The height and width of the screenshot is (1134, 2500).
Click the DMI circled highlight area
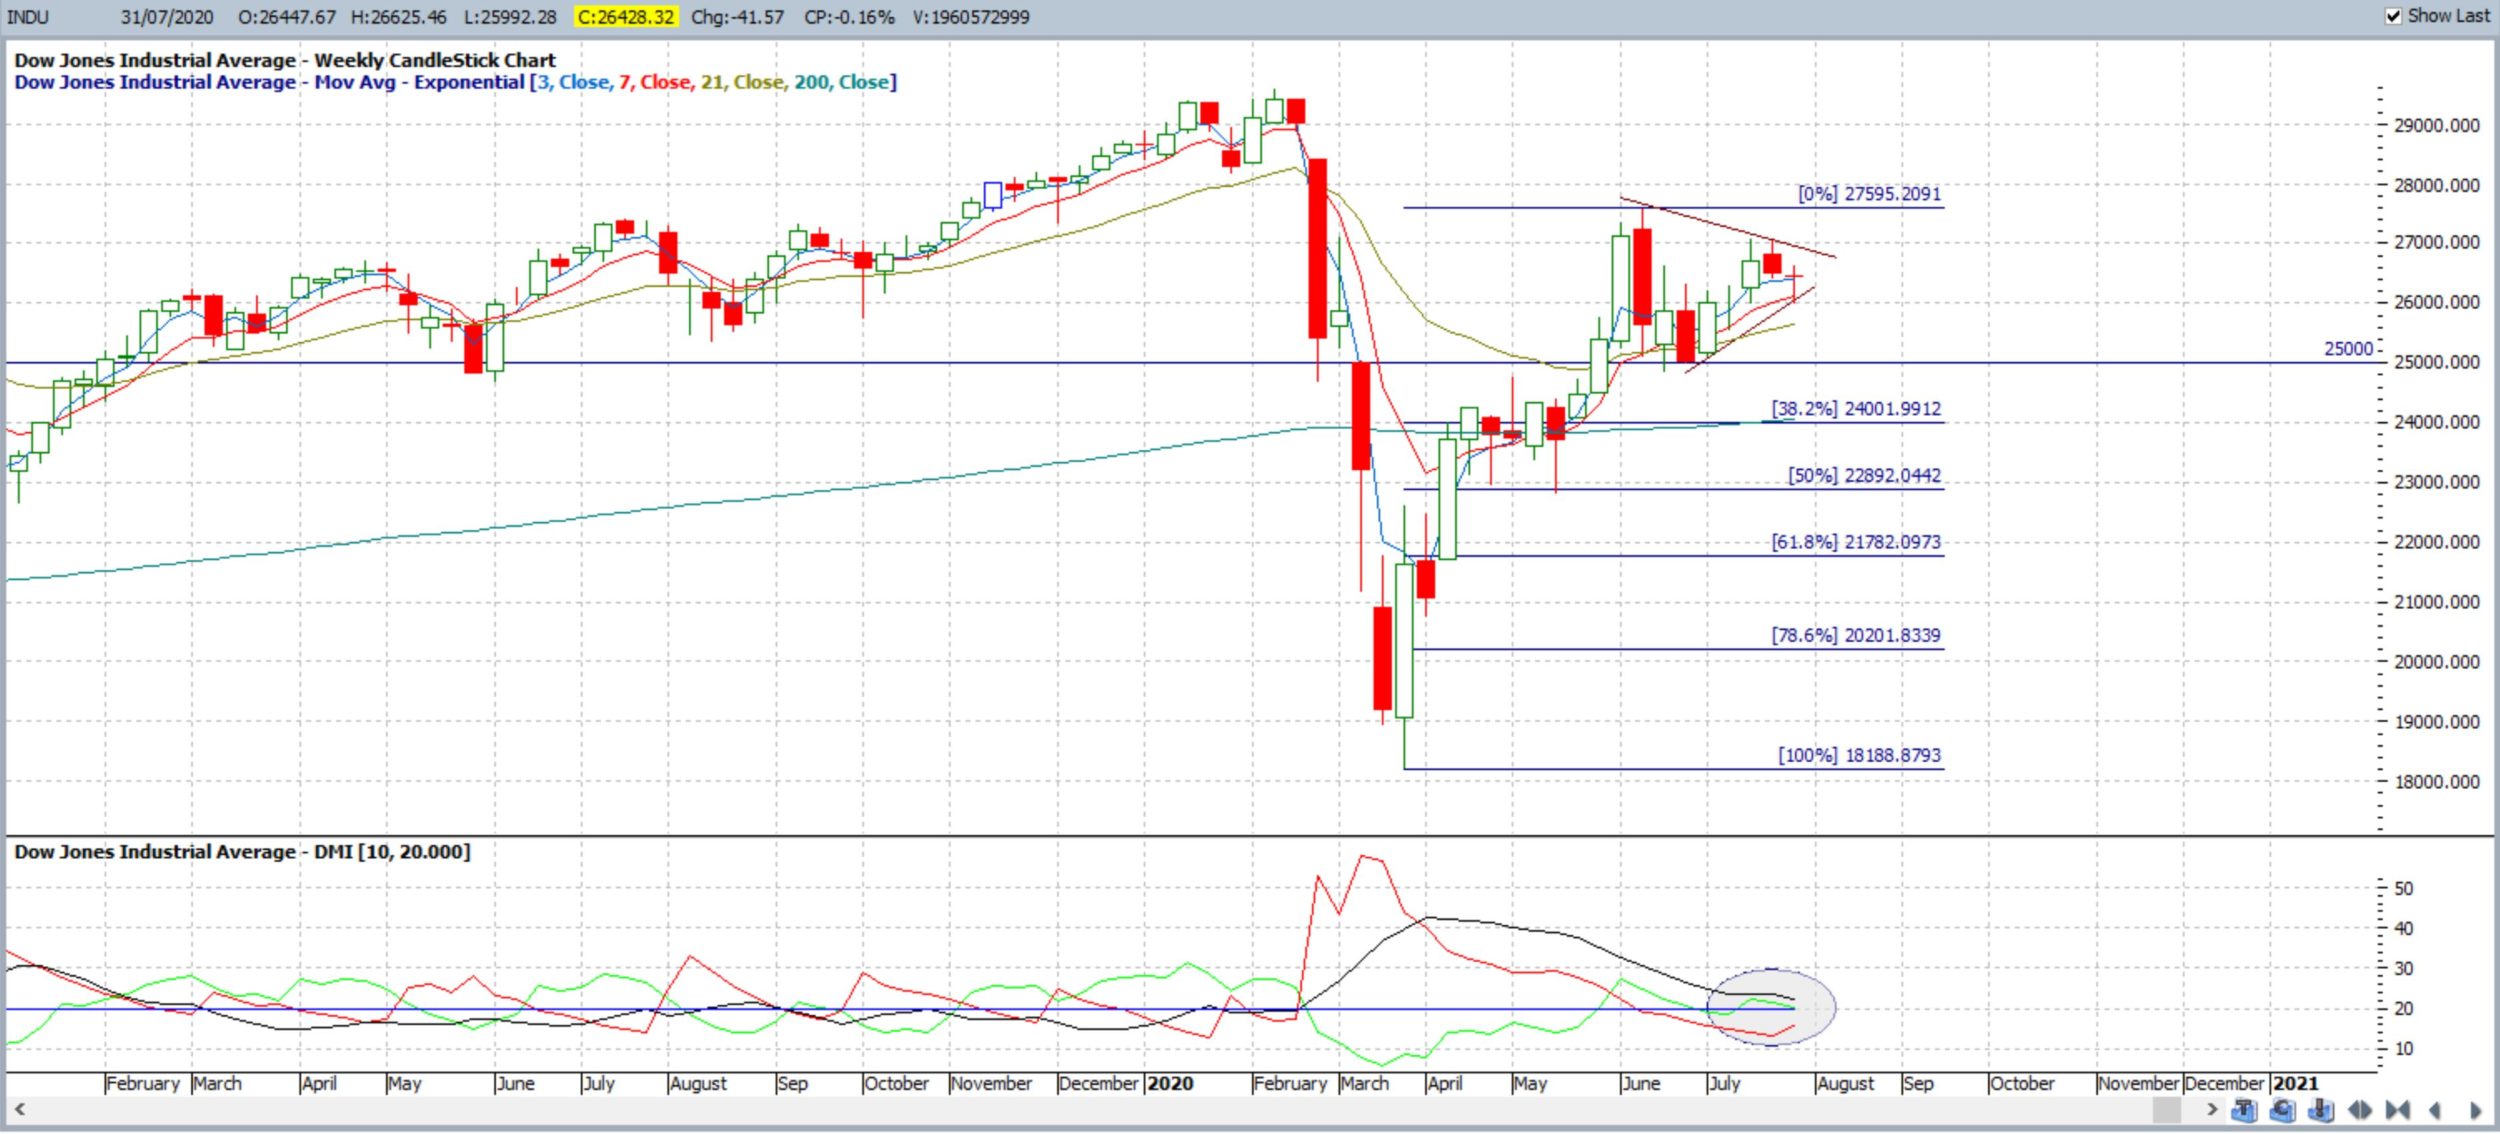click(1771, 1007)
